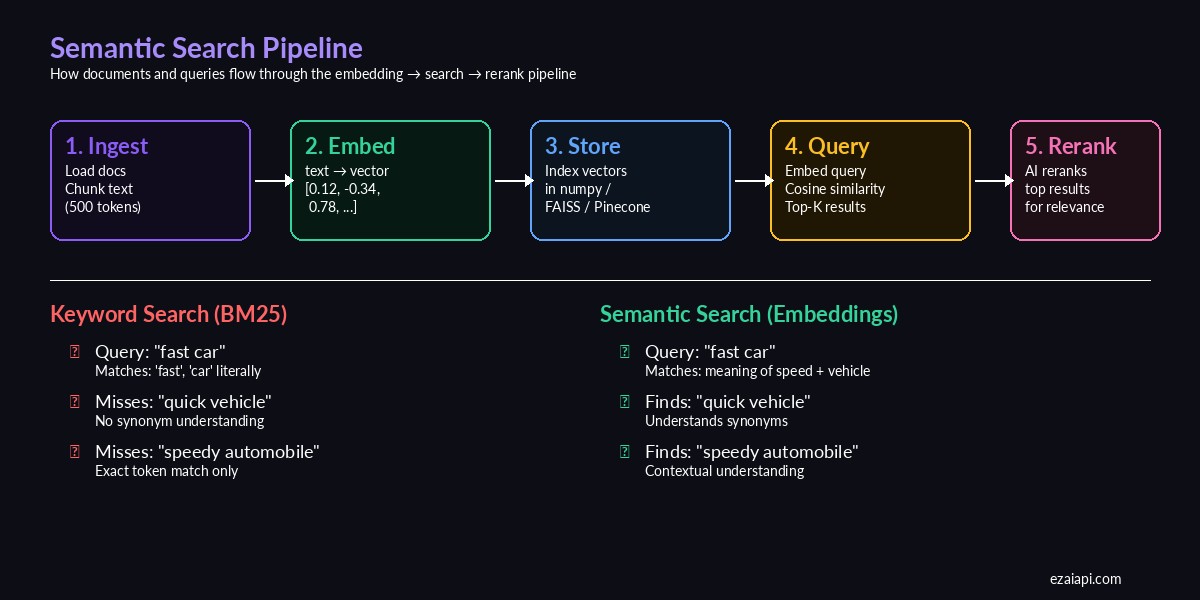Image resolution: width=1200 pixels, height=600 pixels.
Task: Click the red status icon beside Misses: "quick vehicle"
Action: click(74, 401)
